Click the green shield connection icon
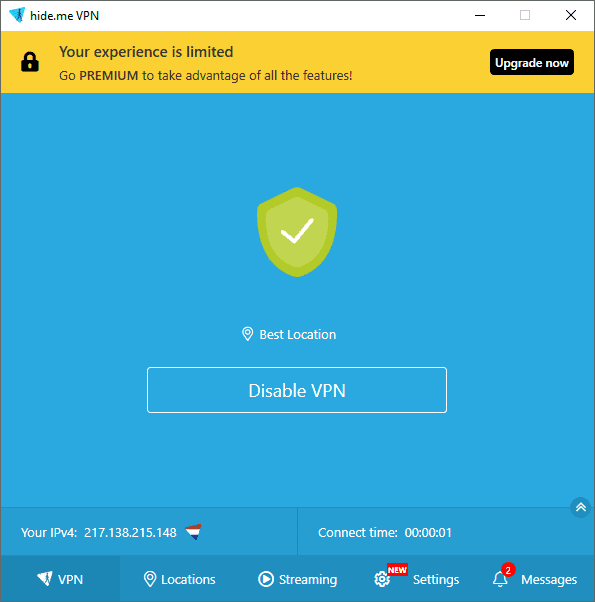This screenshot has width=595, height=602. (x=297, y=232)
